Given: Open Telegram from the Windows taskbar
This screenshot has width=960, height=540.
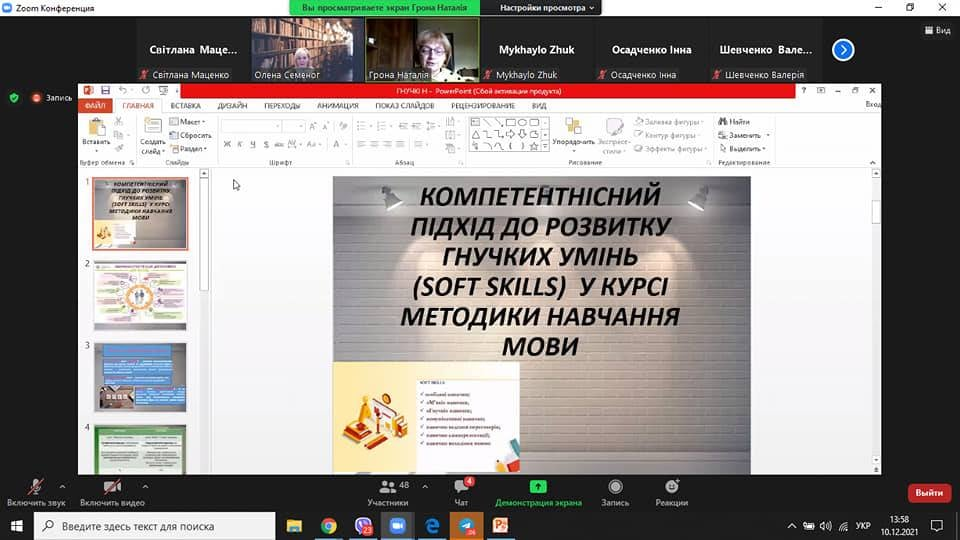Looking at the screenshot, I should point(466,525).
